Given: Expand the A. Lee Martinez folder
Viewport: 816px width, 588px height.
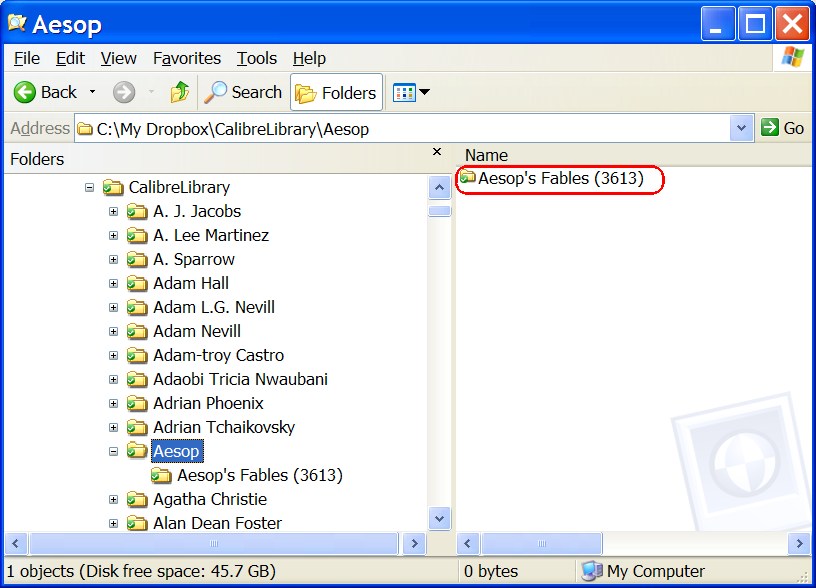Looking at the screenshot, I should (x=113, y=235).
